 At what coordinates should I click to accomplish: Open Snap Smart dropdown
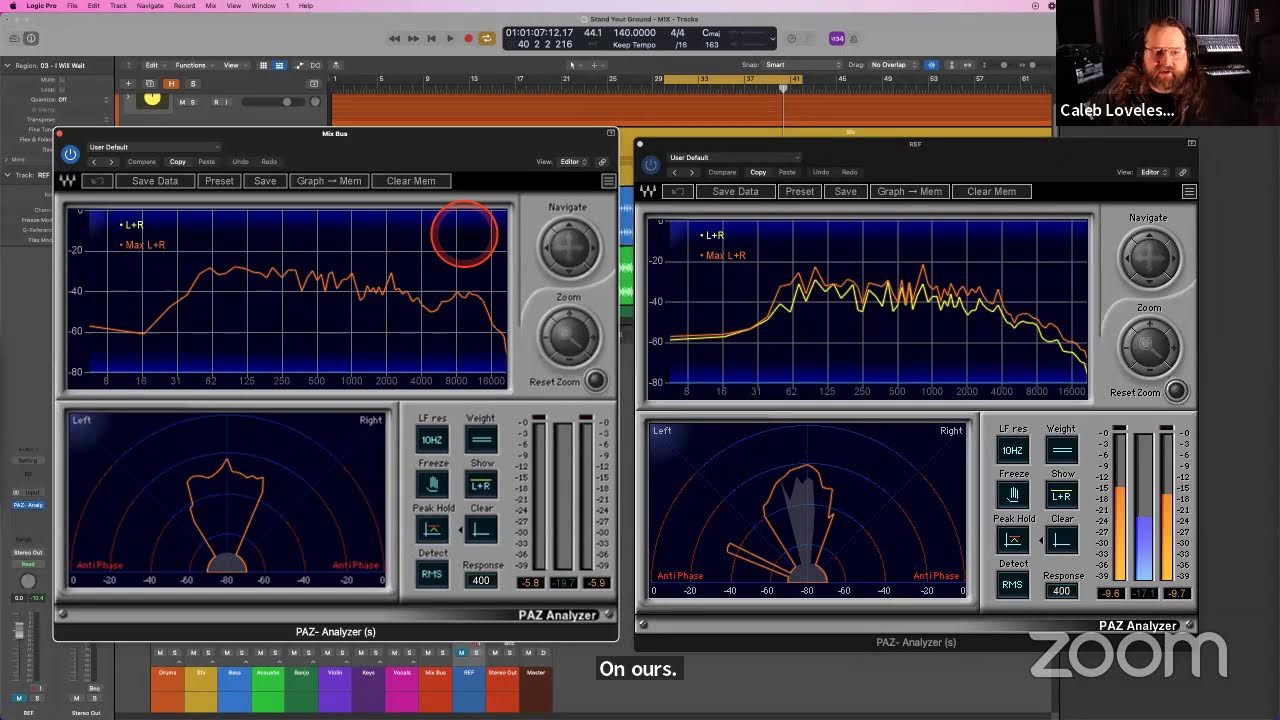pos(803,65)
